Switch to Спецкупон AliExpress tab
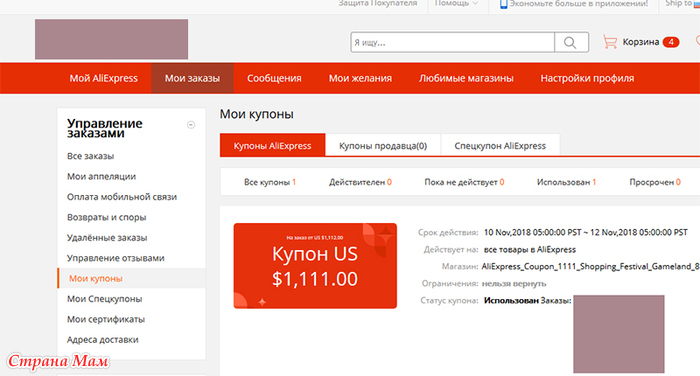The height and width of the screenshot is (376, 700). pos(500,146)
